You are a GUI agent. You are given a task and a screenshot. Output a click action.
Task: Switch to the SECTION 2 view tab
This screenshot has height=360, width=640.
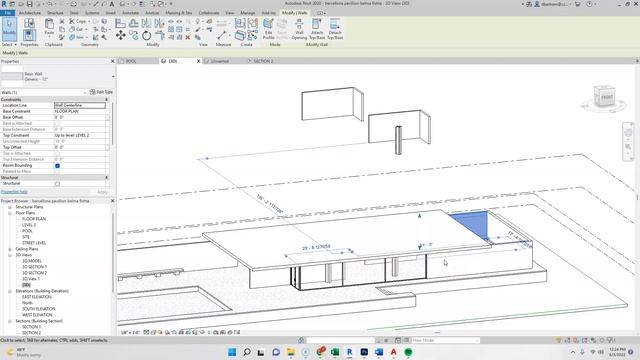[264, 61]
